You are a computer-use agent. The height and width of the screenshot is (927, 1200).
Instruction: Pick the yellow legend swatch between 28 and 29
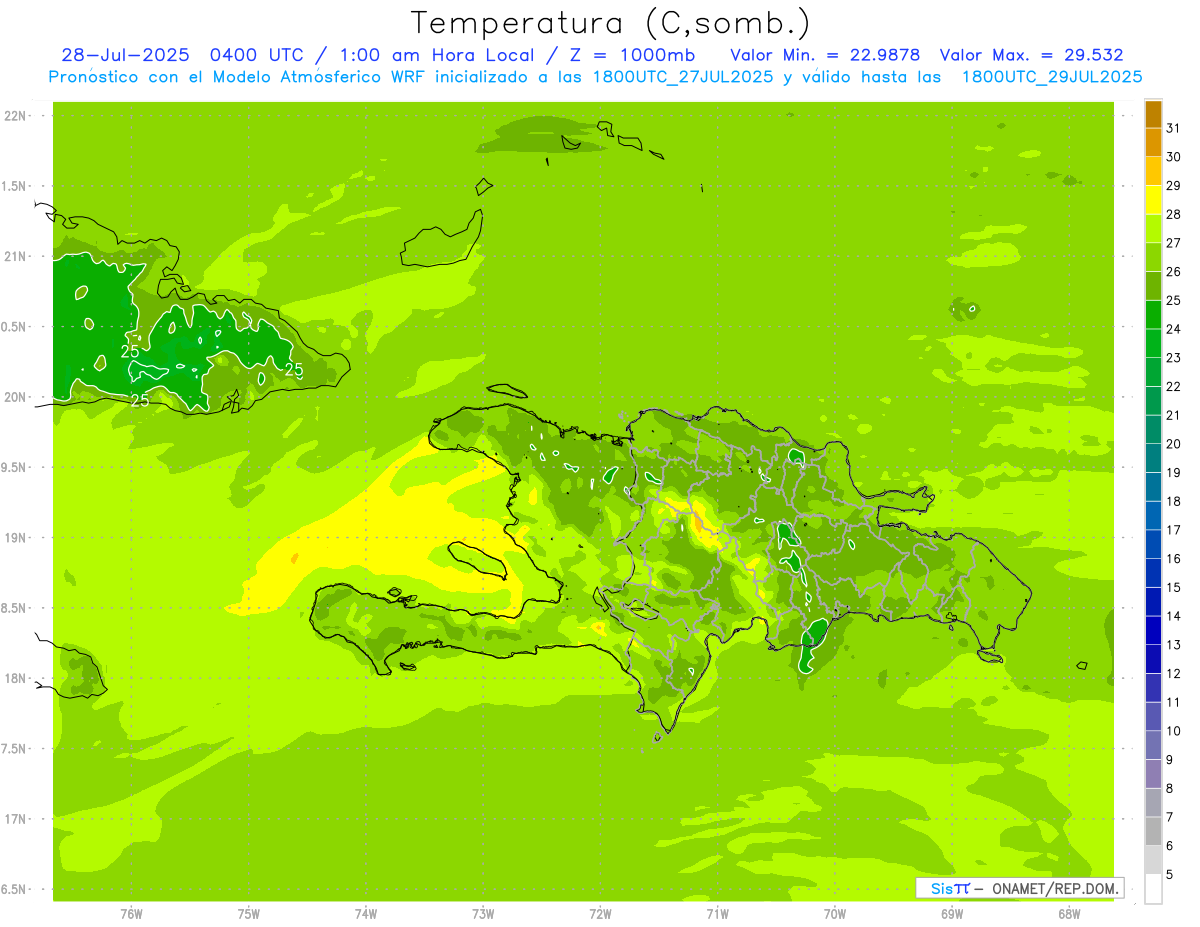tap(1153, 200)
